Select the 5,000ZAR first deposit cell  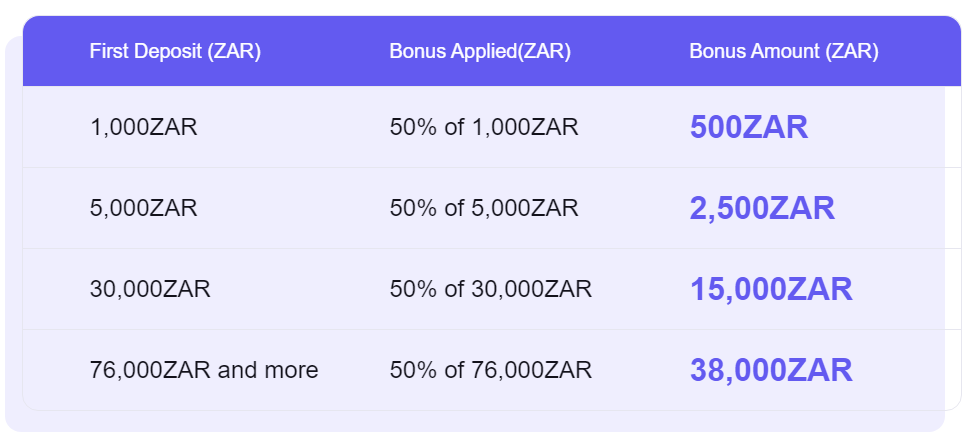(x=144, y=208)
